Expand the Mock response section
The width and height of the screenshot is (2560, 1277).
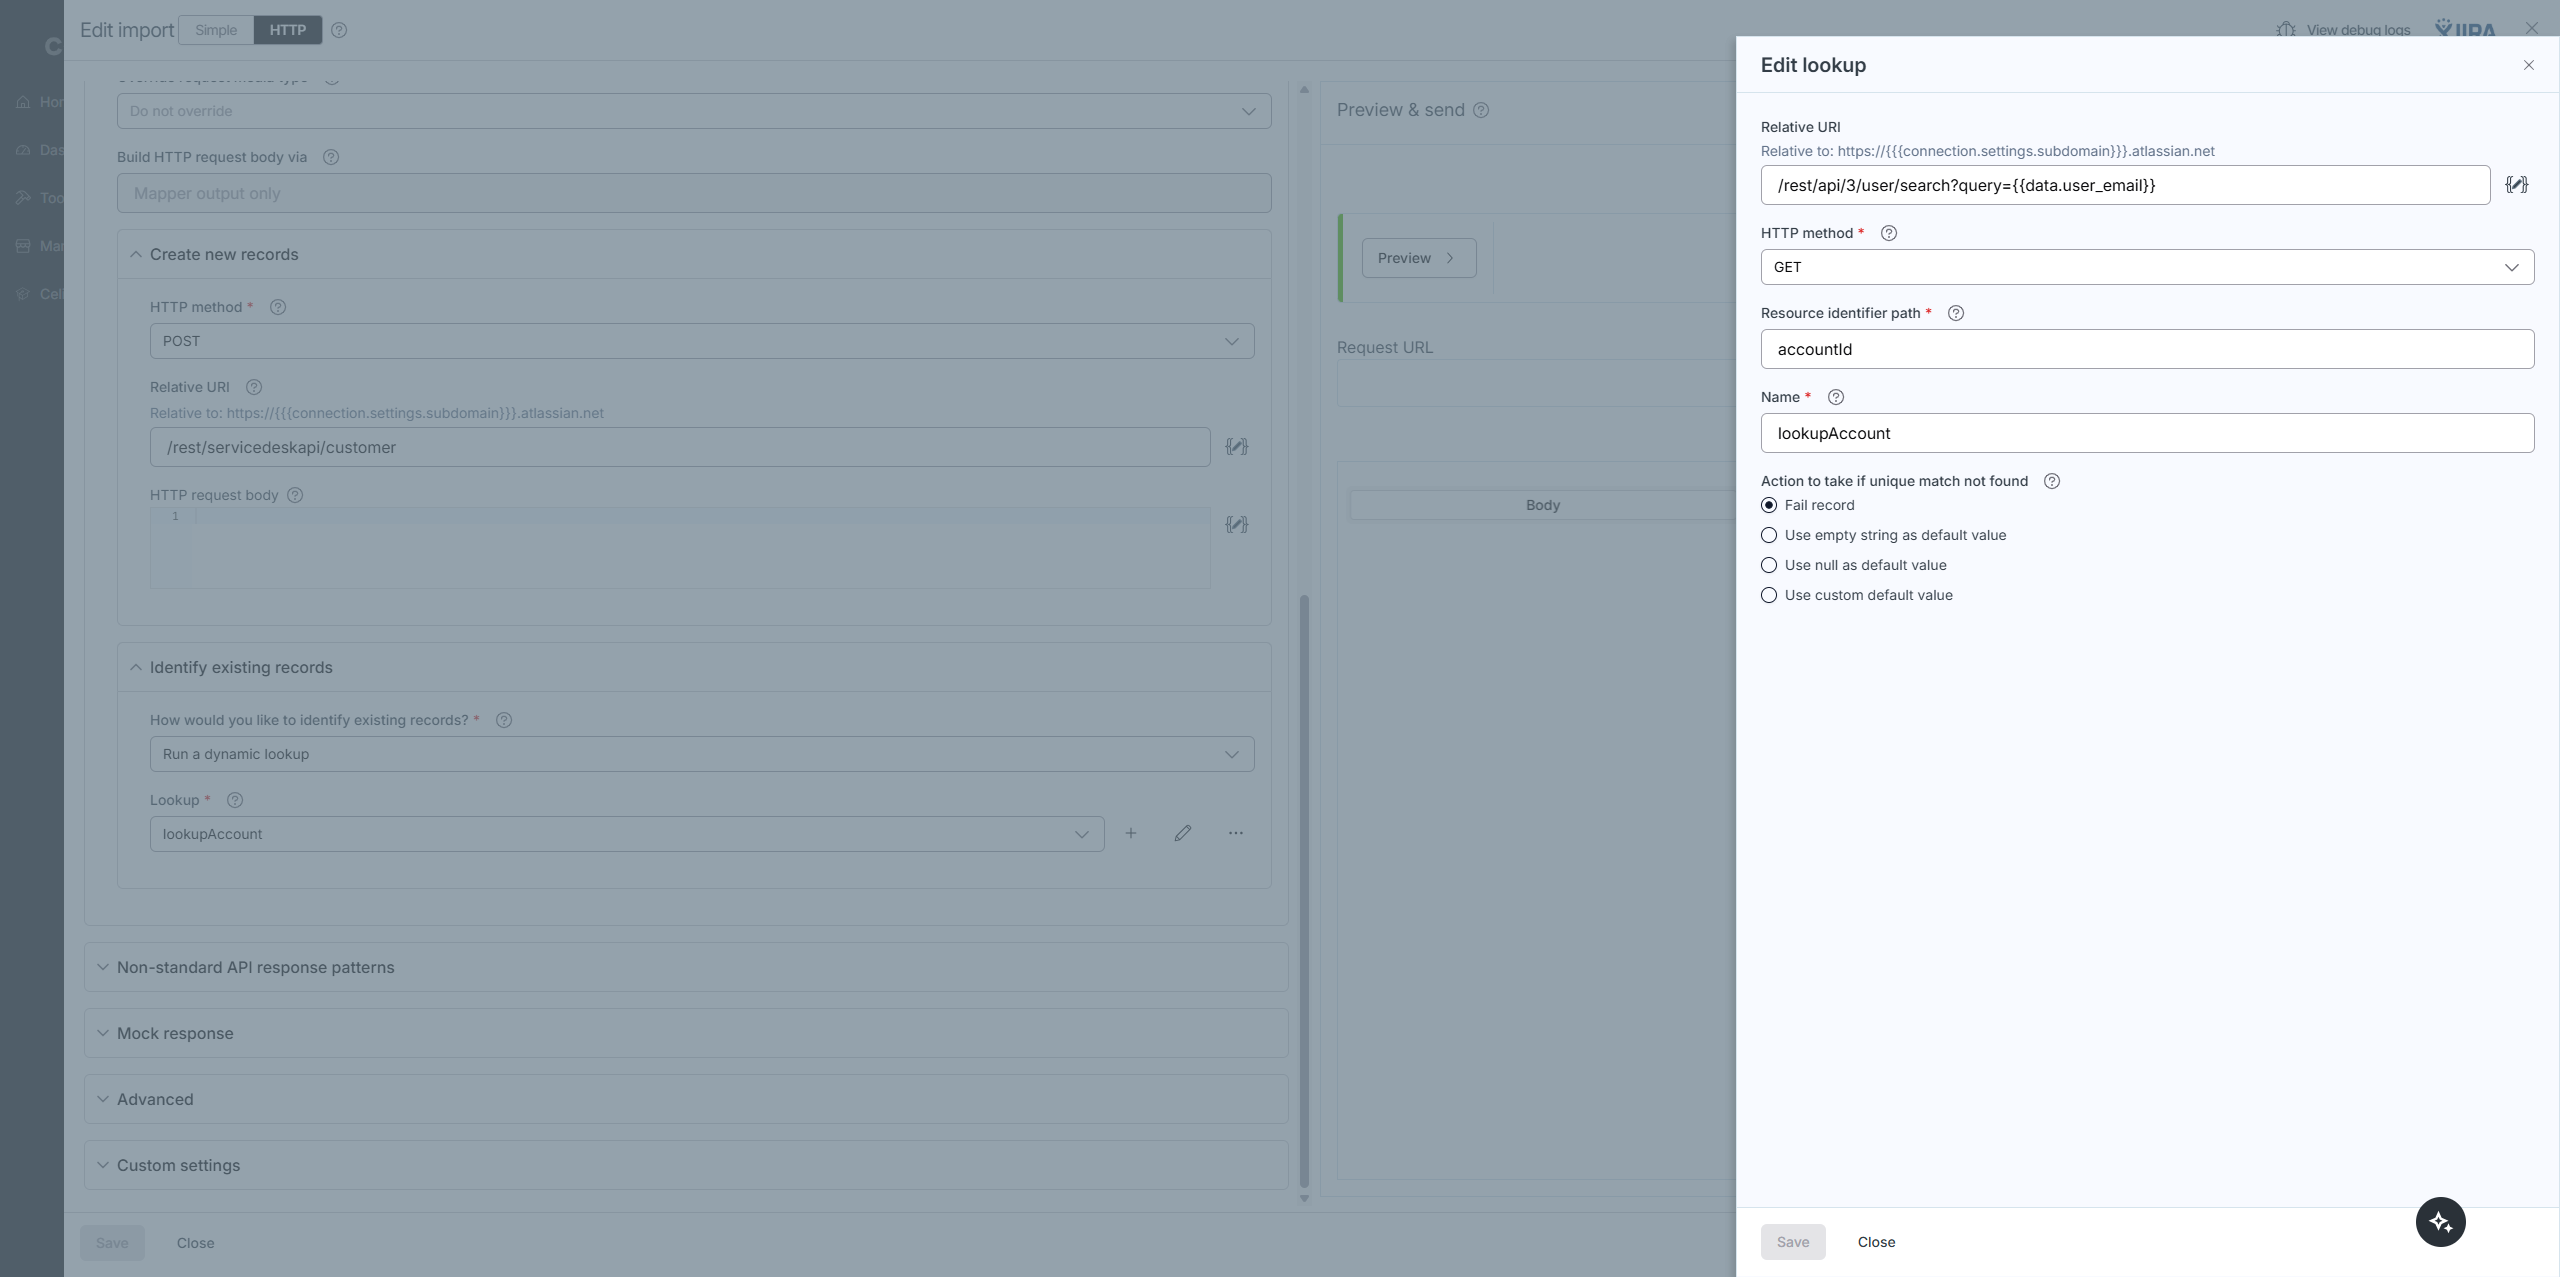coord(175,1033)
